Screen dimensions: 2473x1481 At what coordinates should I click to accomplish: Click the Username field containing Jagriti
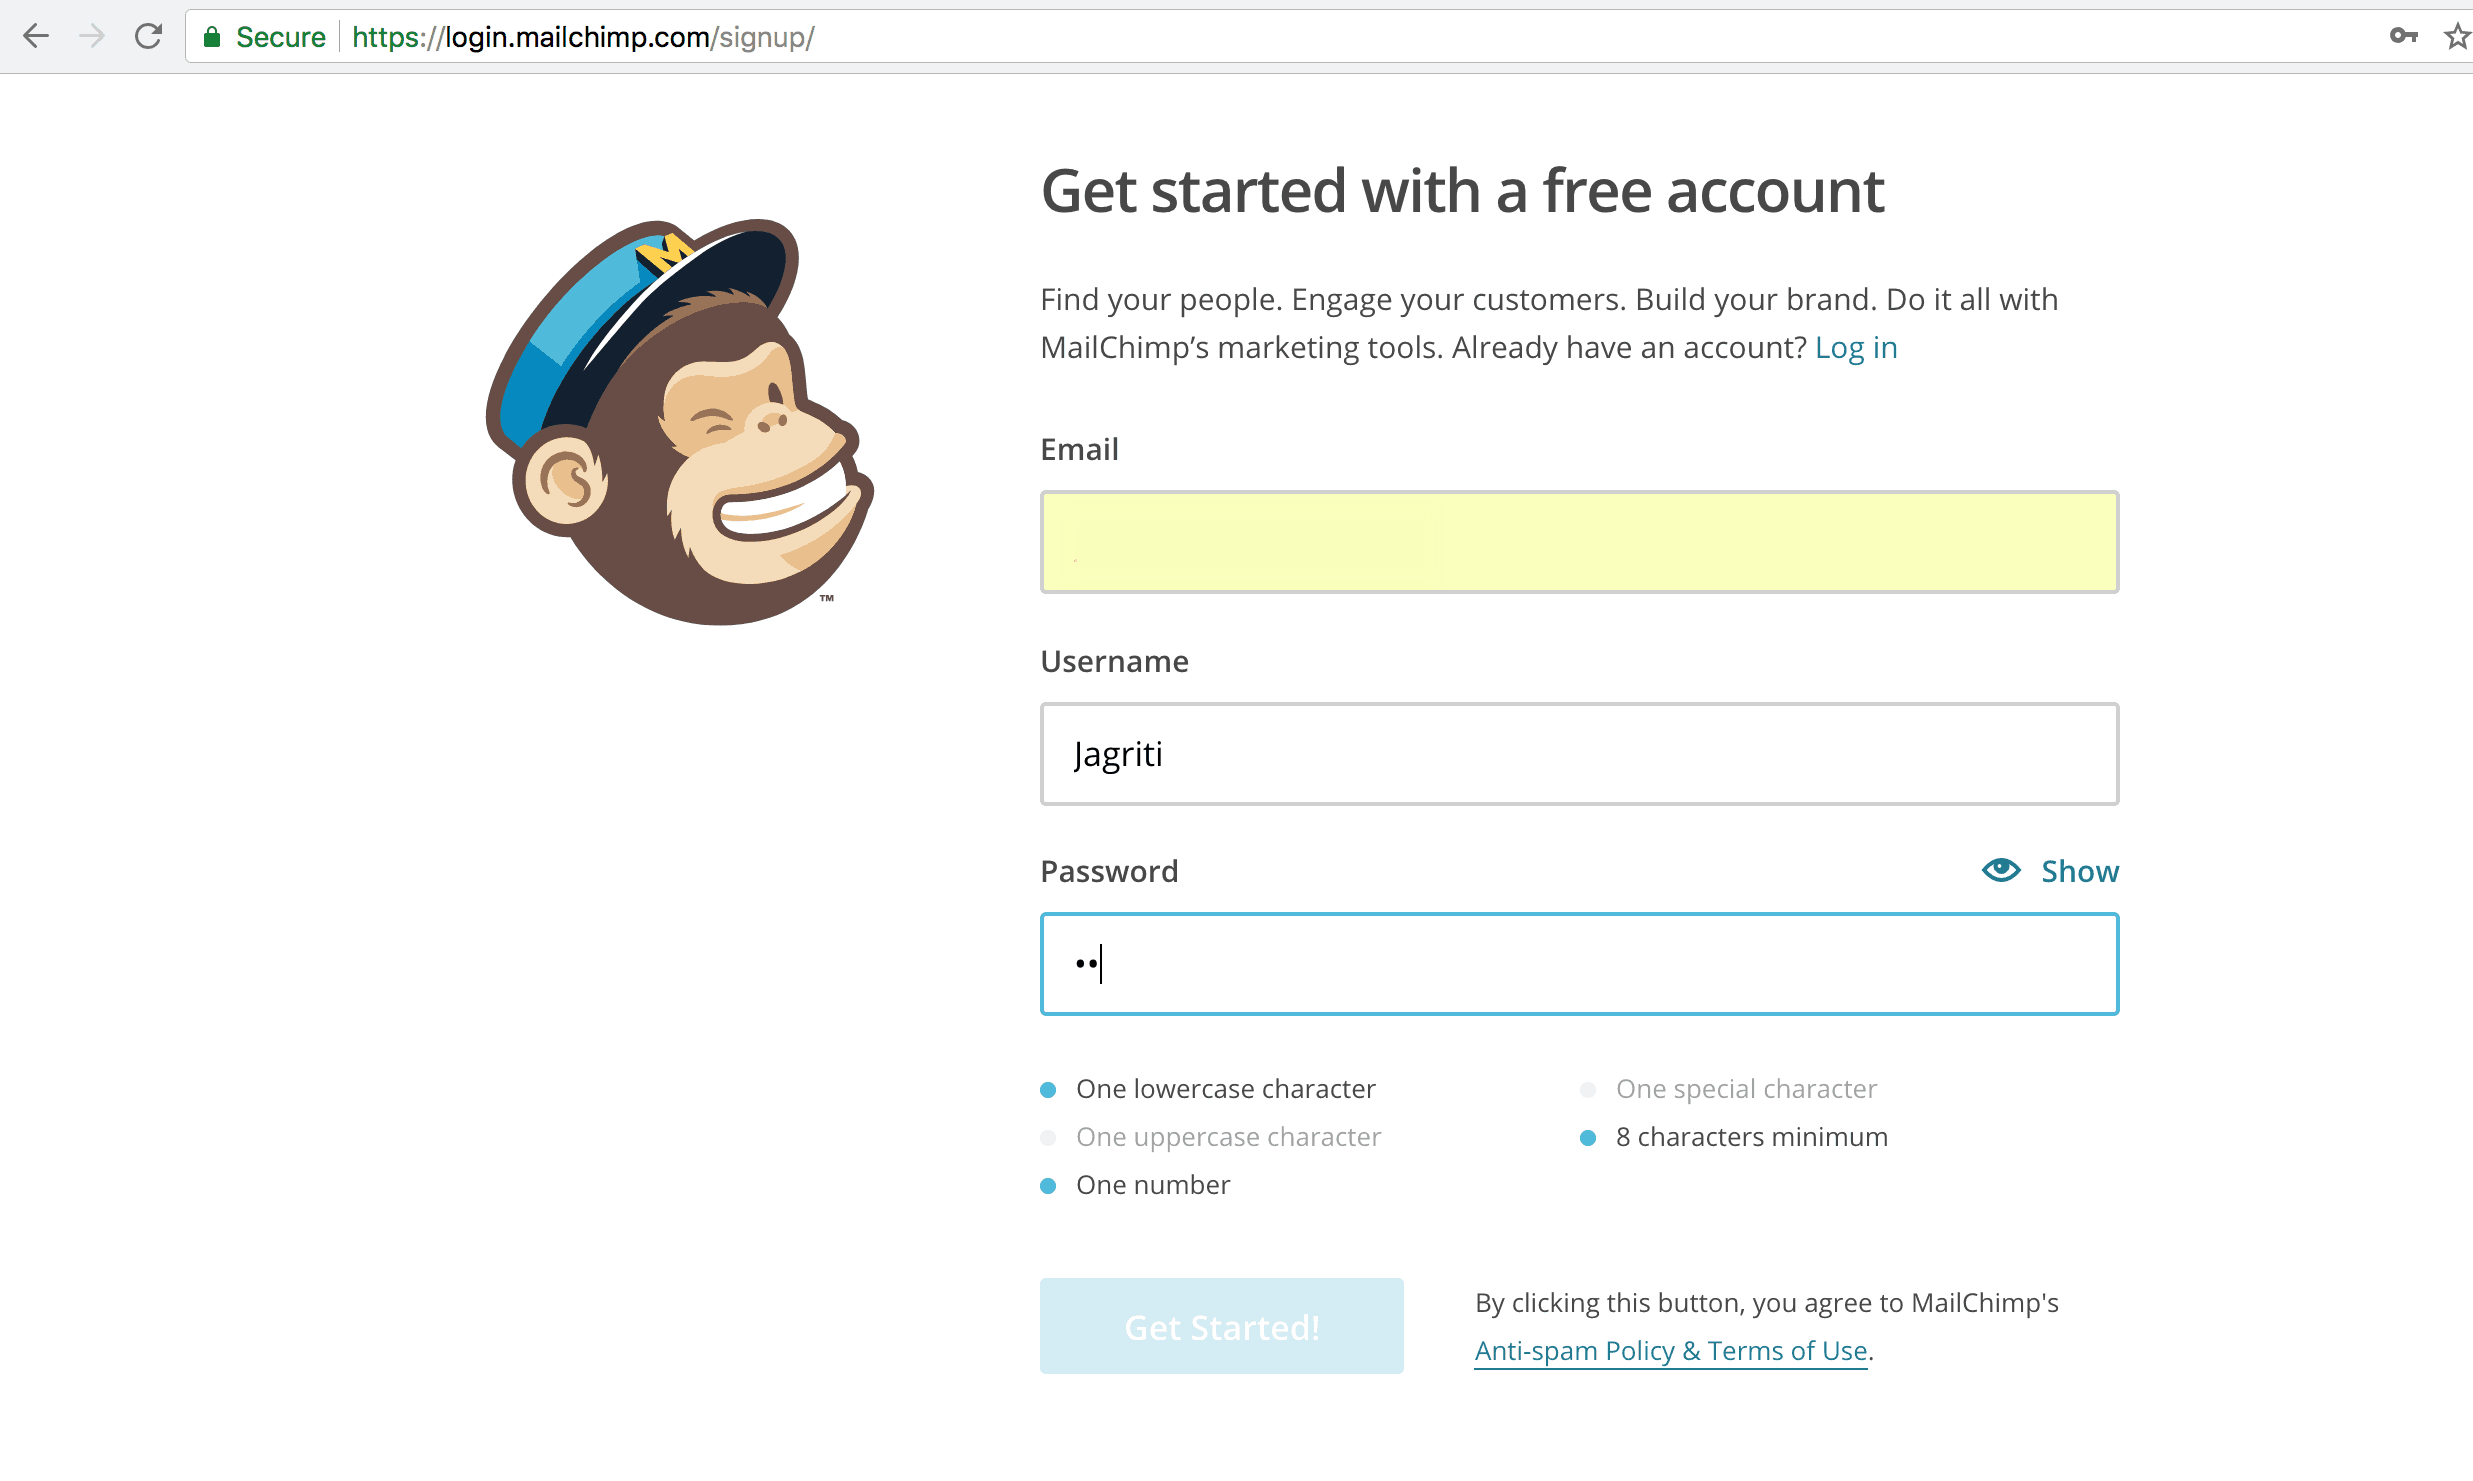(x=1579, y=754)
